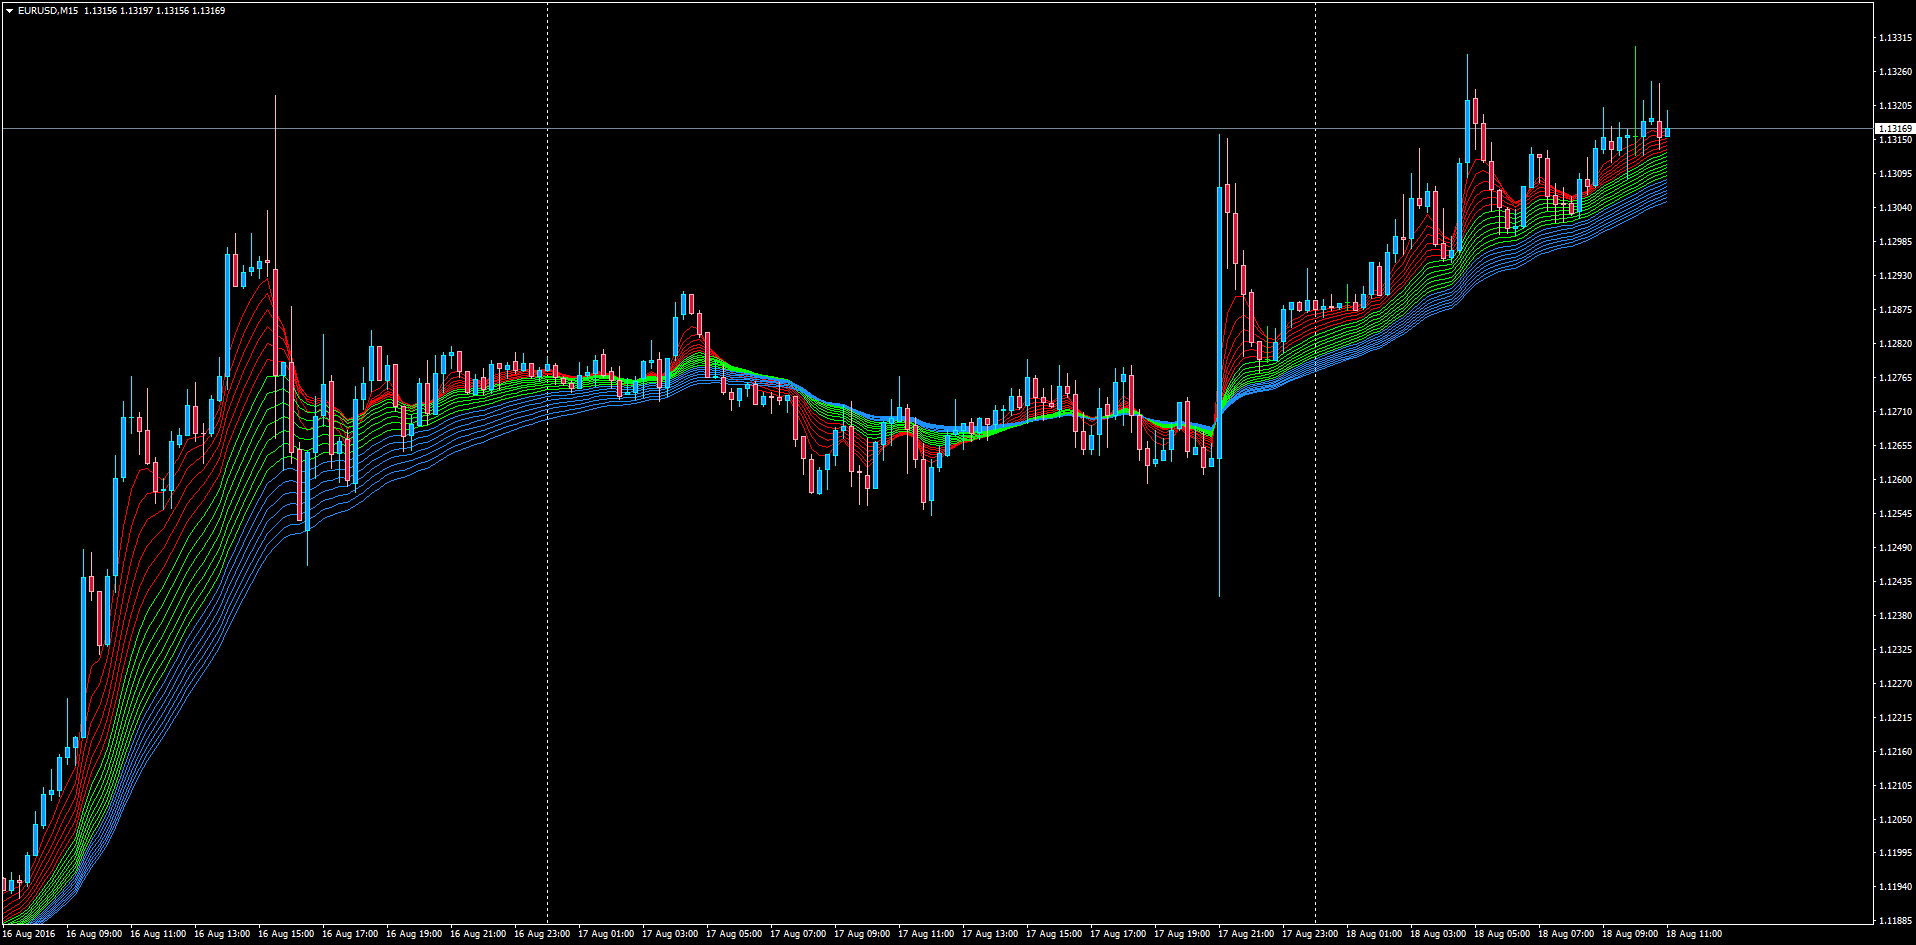Click the 1.12655 price scale label

coord(1896,446)
